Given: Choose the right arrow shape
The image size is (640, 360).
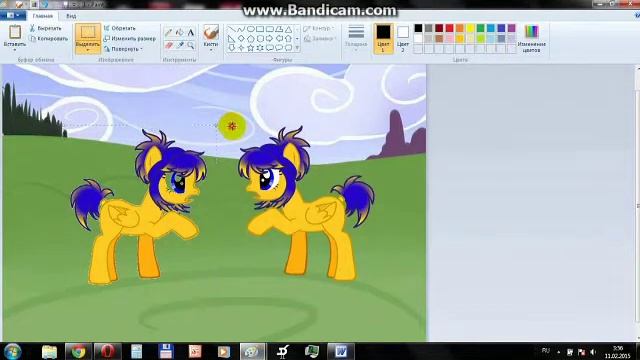Looking at the screenshot, I should pyautogui.click(x=269, y=38).
